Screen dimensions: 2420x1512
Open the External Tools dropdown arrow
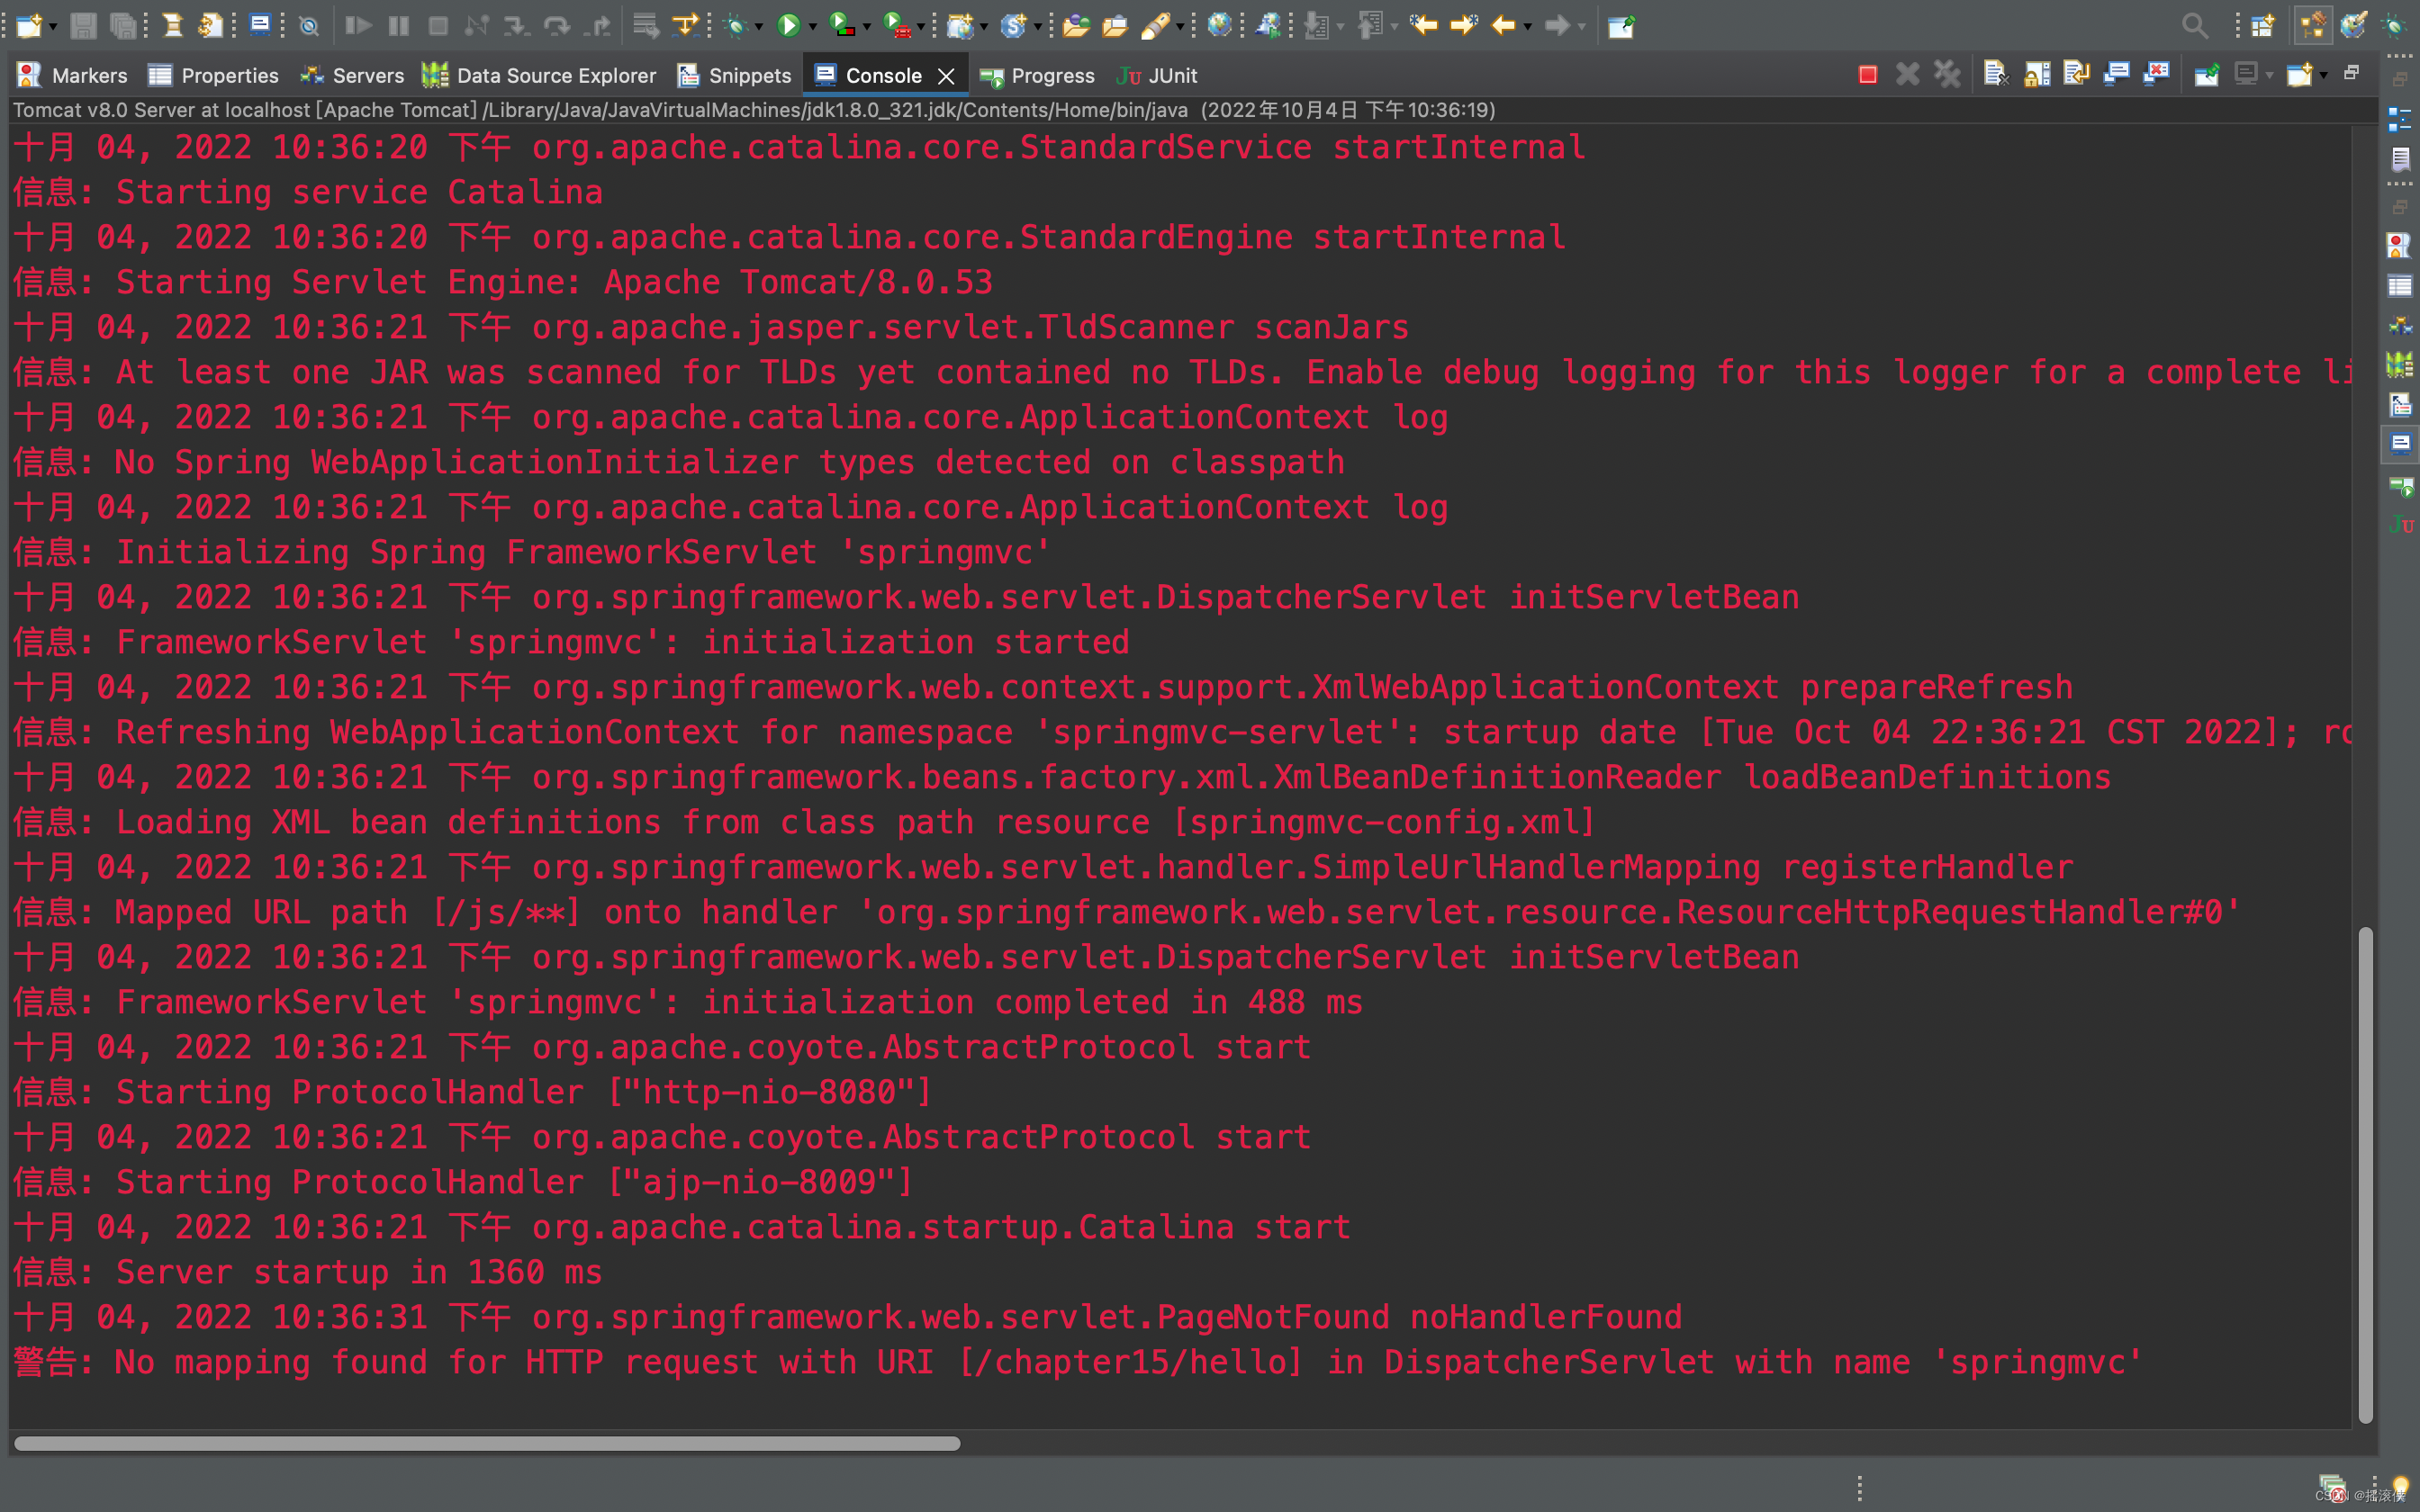[920, 27]
